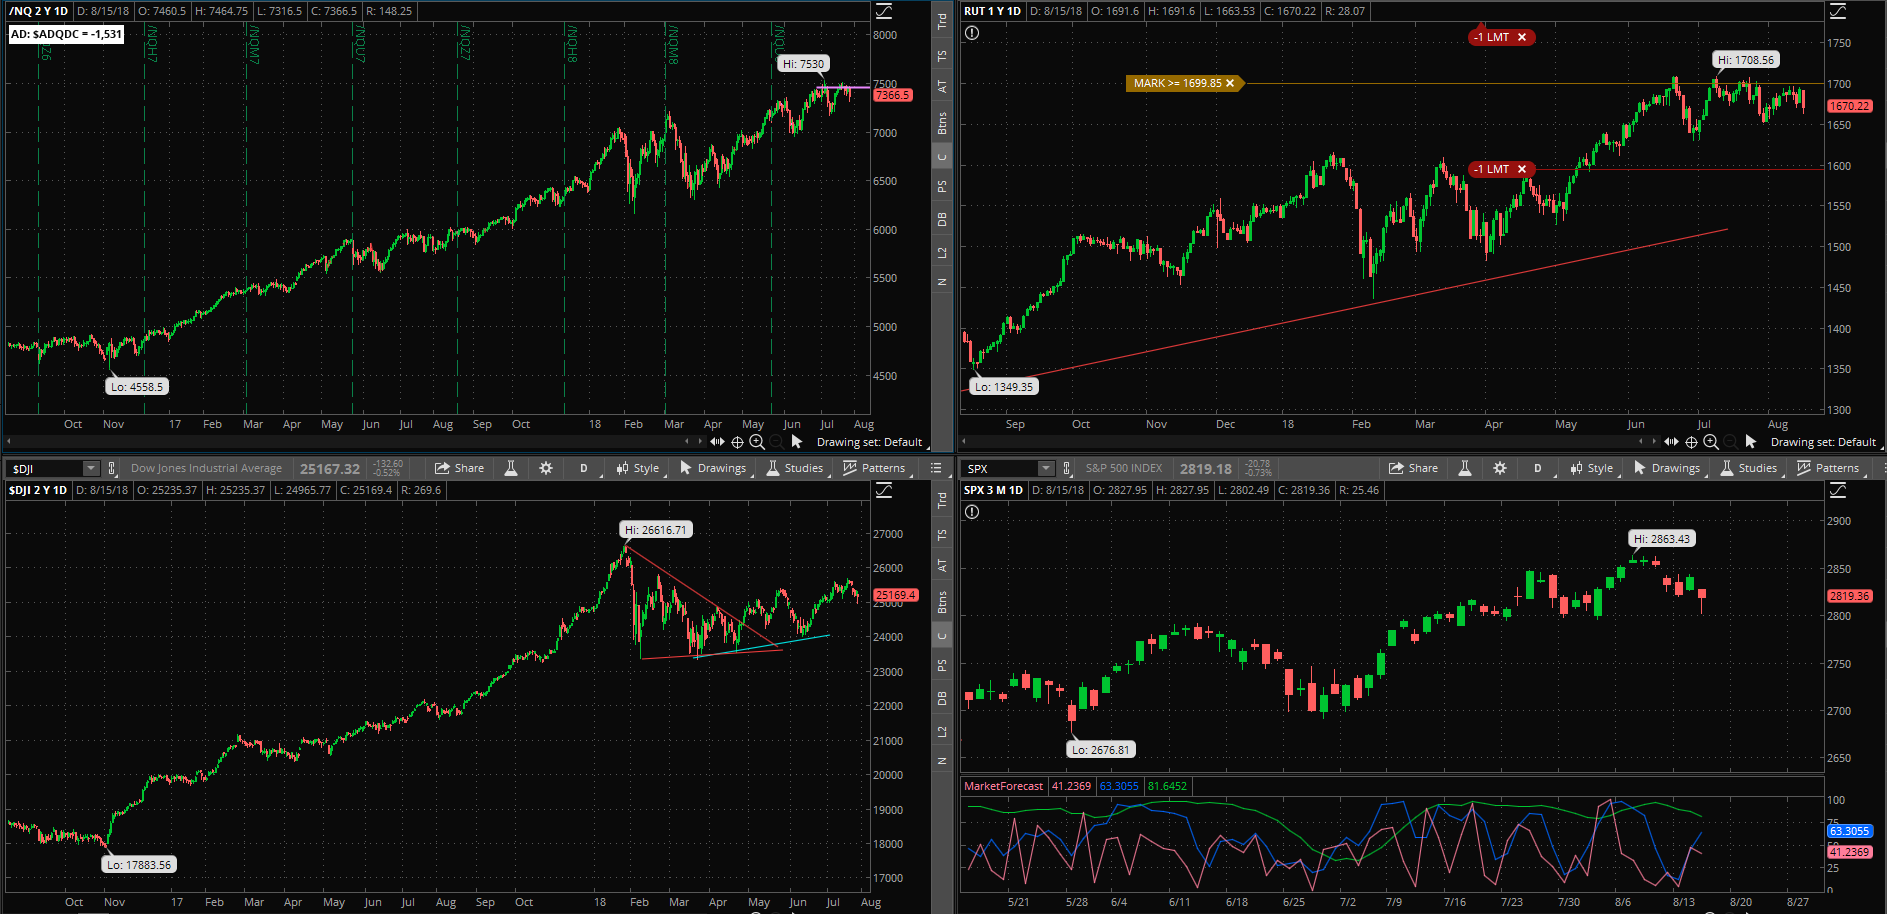Viewport: 1887px width, 914px height.
Task: Click the symbol link clip icon beside $DJI
Action: pos(112,468)
